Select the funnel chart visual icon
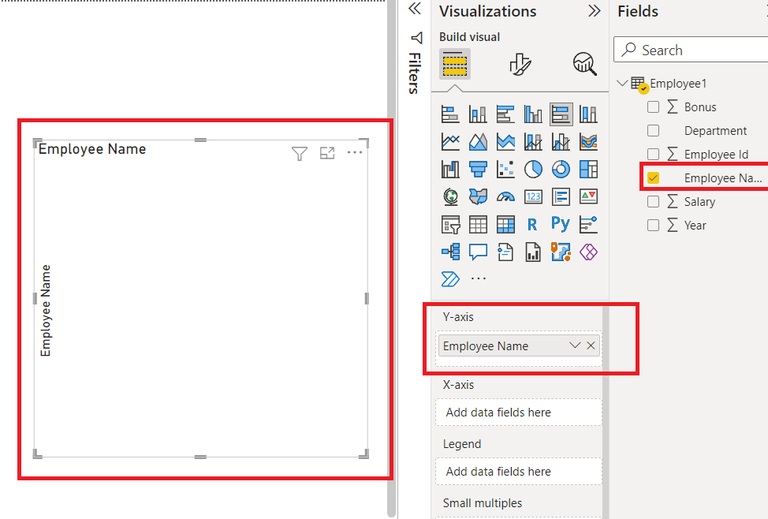This screenshot has height=519, width=768. (478, 169)
